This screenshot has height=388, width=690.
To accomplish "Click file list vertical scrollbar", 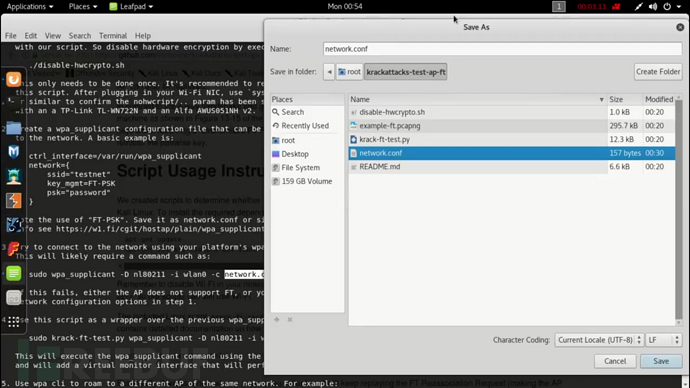I will pyautogui.click(x=679, y=209).
